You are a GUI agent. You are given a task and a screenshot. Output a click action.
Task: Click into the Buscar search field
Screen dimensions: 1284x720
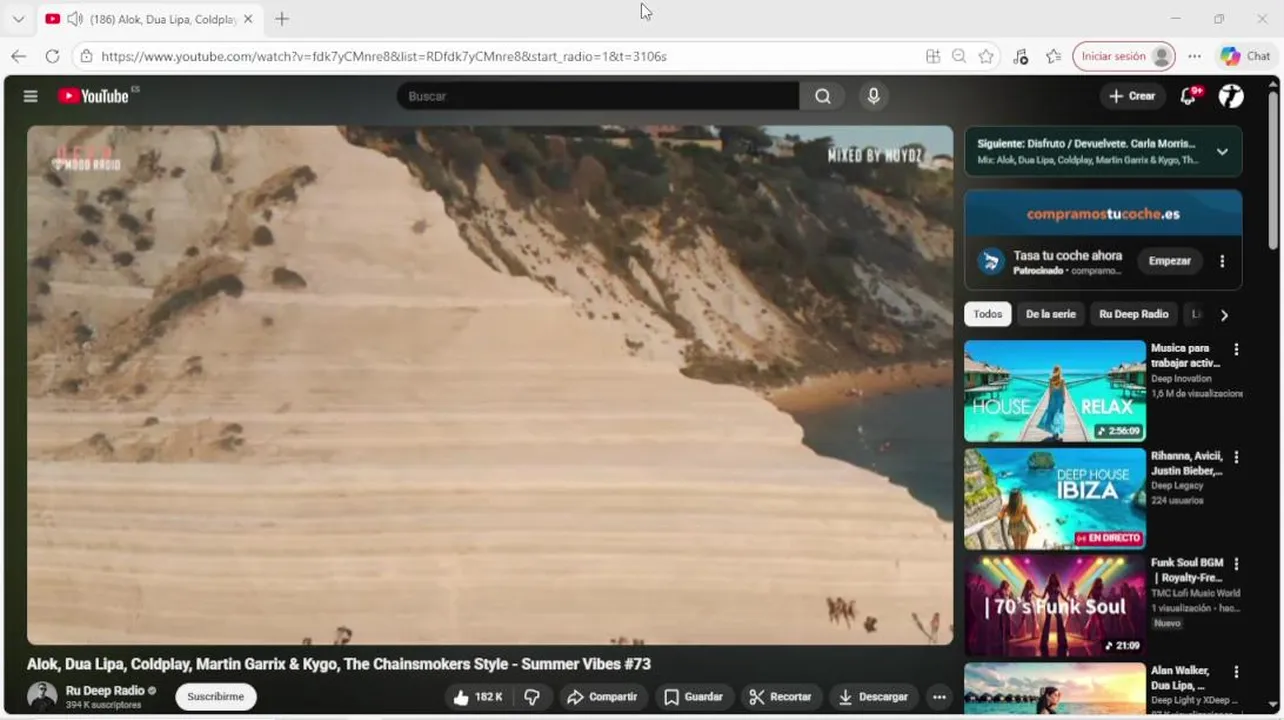(598, 96)
